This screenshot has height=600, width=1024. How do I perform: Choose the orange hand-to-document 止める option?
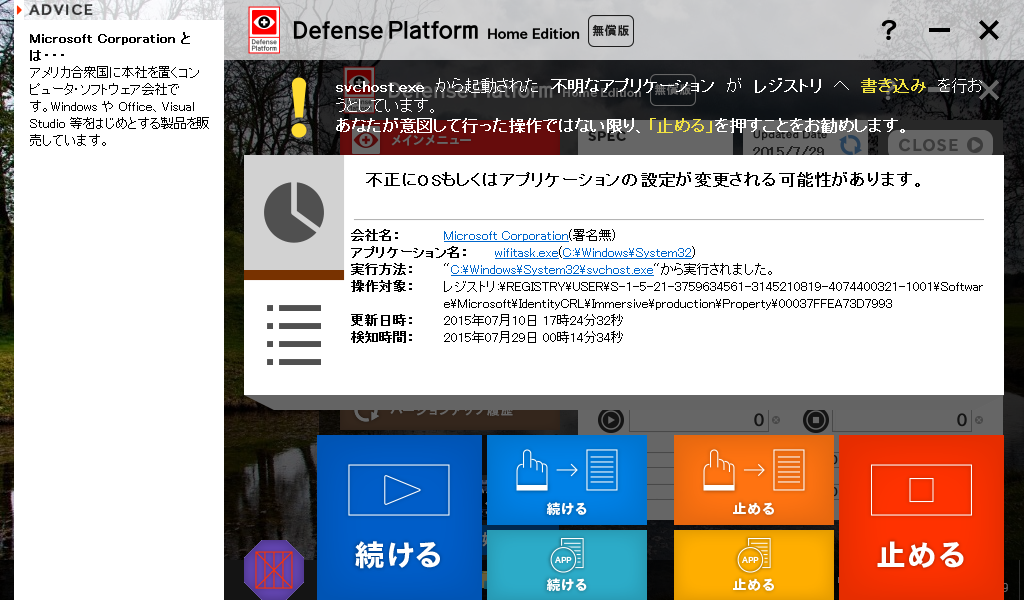[x=754, y=480]
